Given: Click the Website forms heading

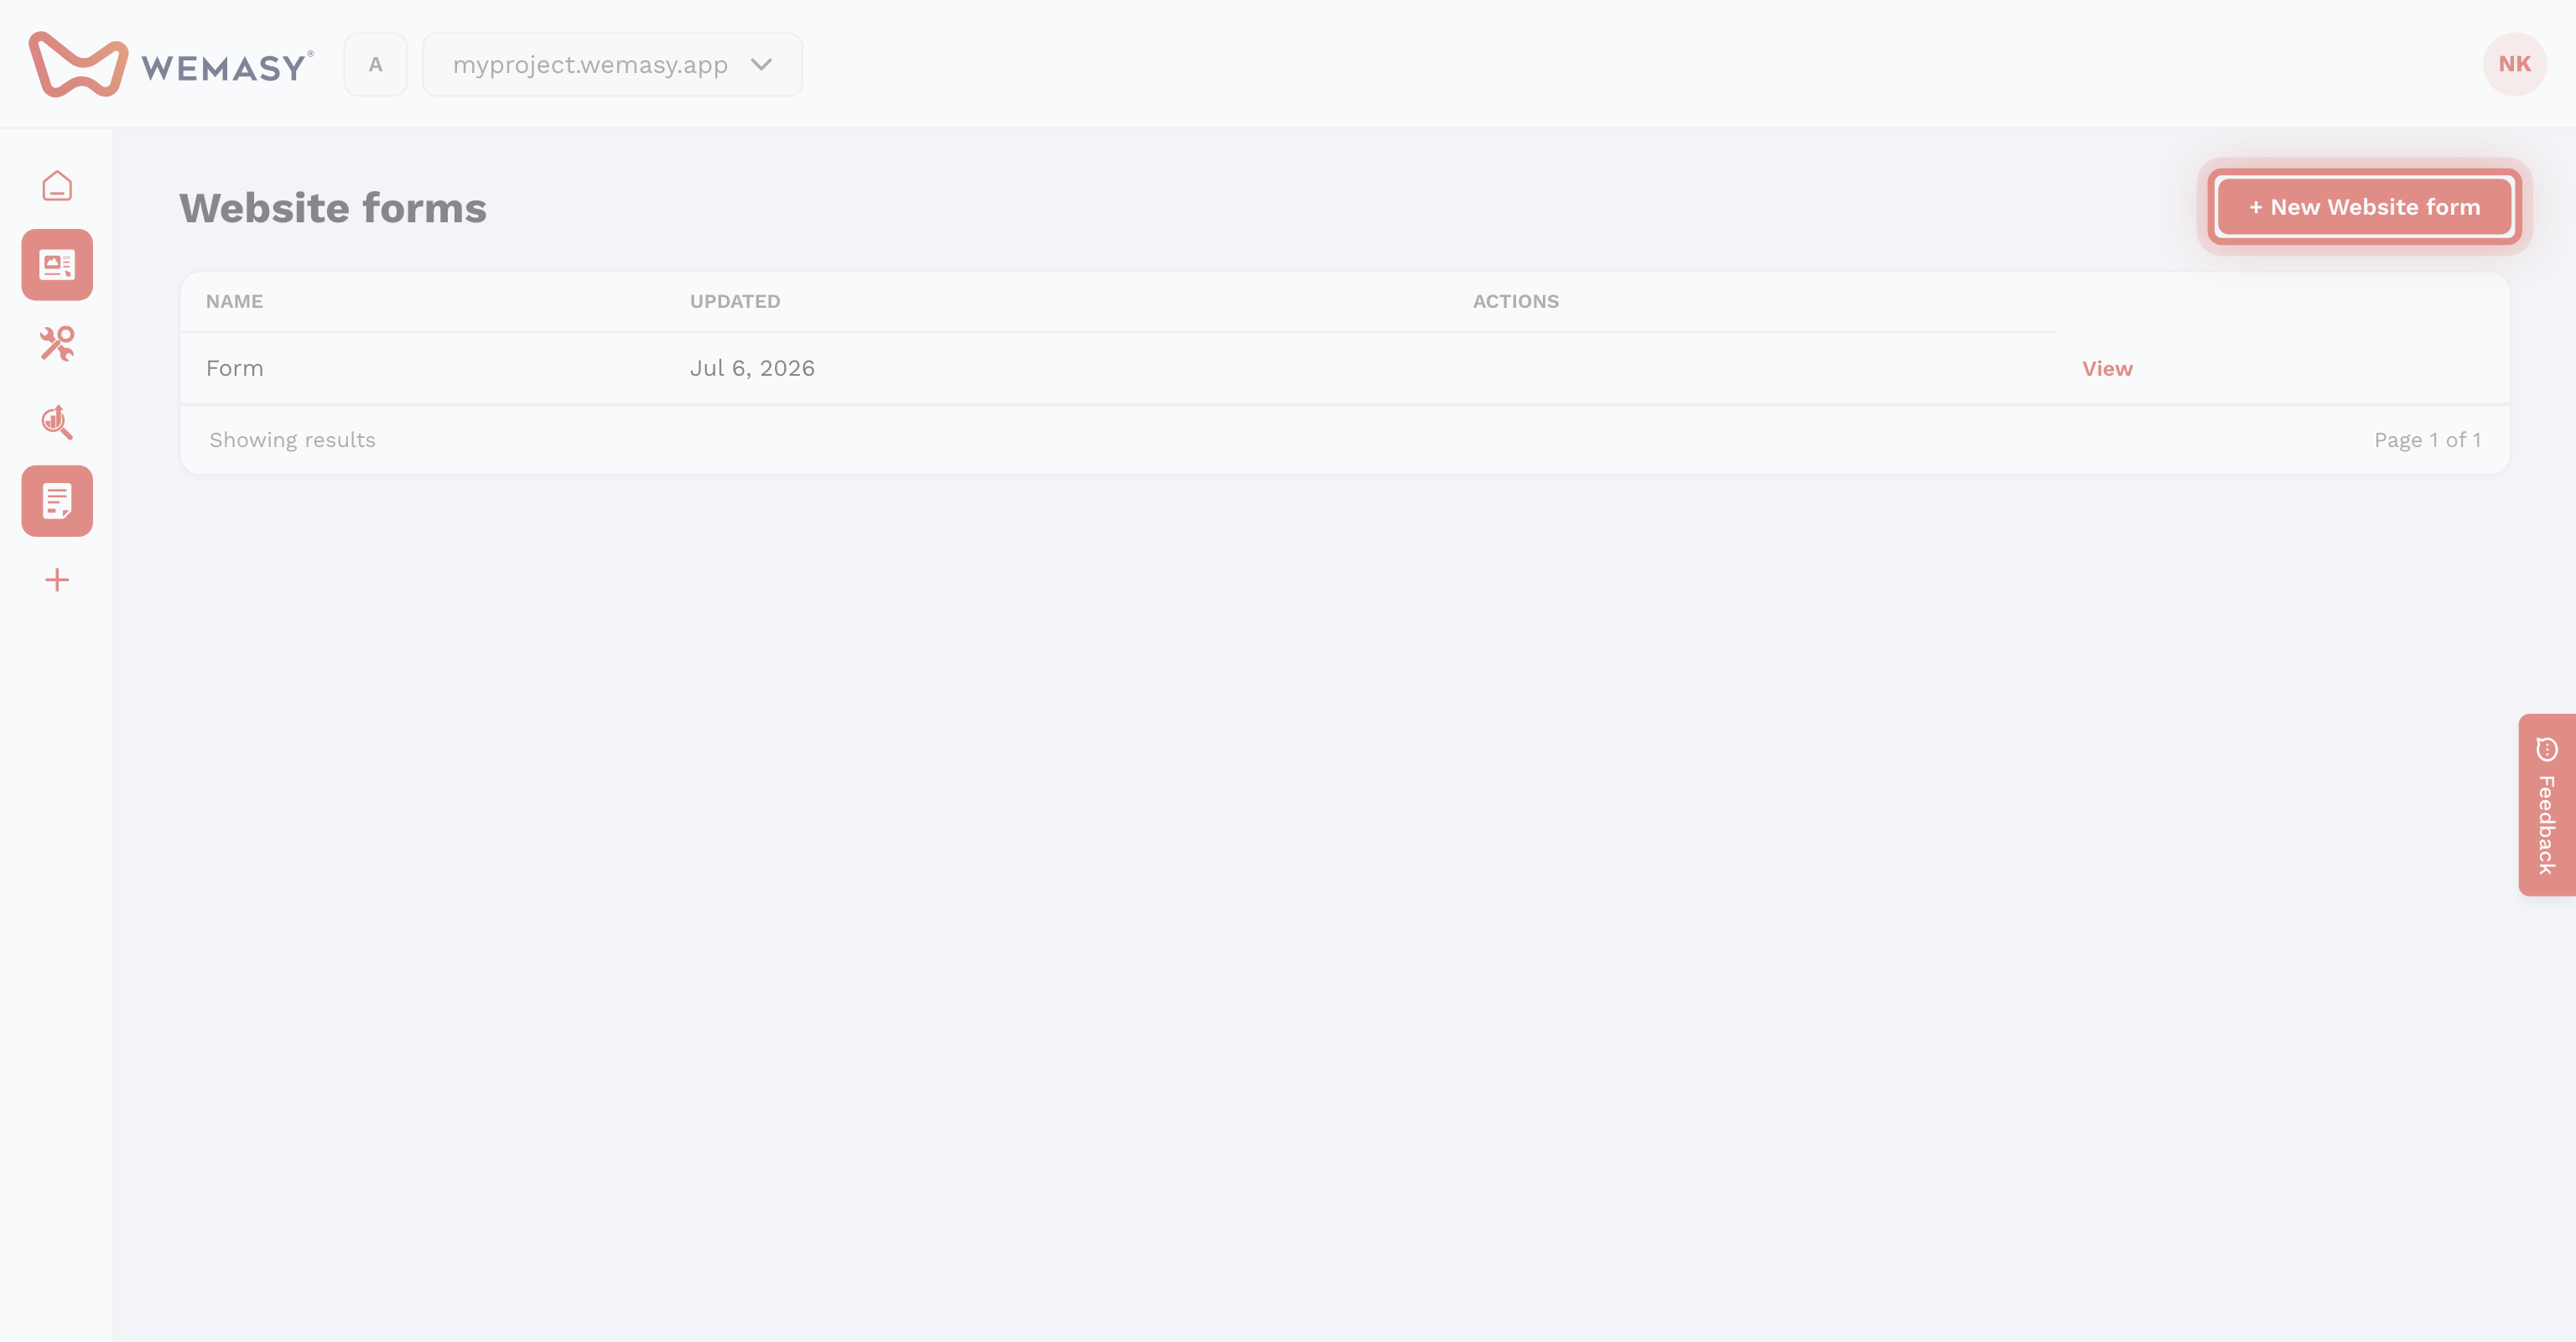Looking at the screenshot, I should click(333, 208).
